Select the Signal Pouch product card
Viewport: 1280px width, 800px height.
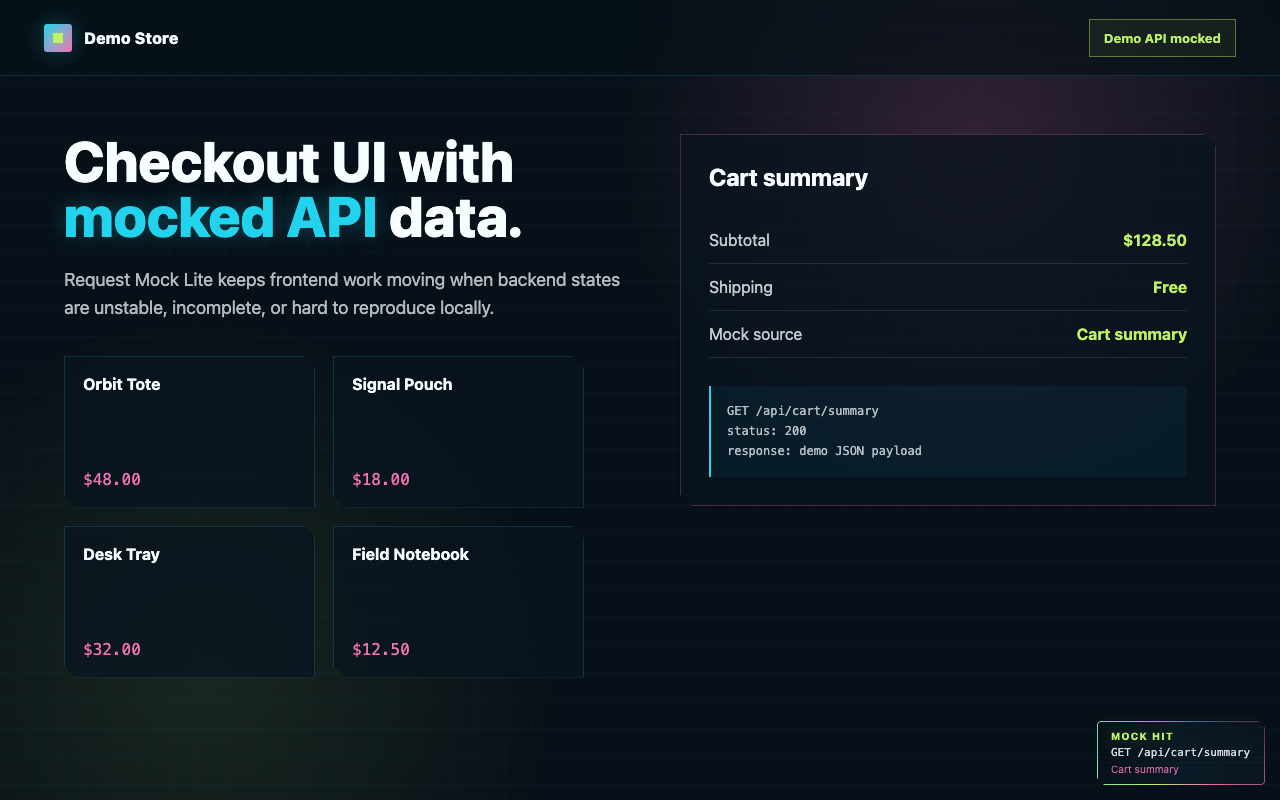(x=458, y=432)
